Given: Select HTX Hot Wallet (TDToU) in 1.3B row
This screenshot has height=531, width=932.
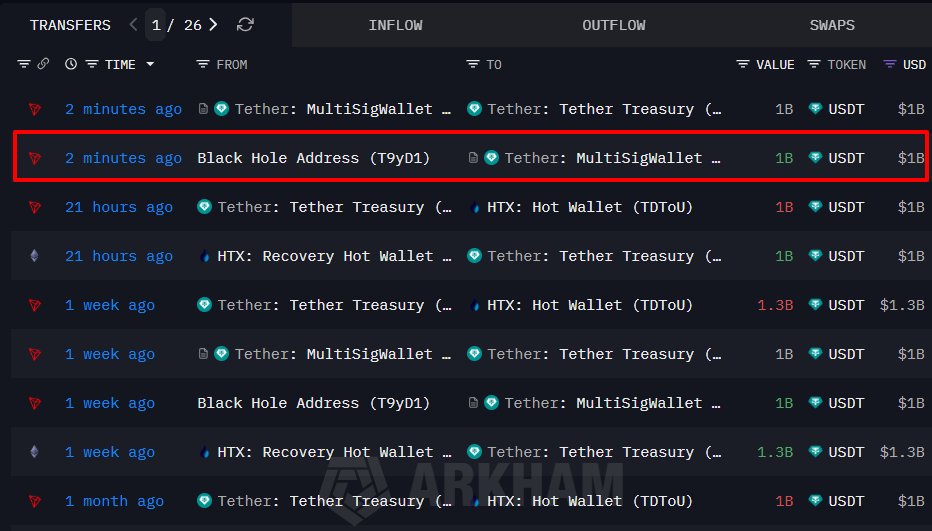Looking at the screenshot, I should point(590,305).
